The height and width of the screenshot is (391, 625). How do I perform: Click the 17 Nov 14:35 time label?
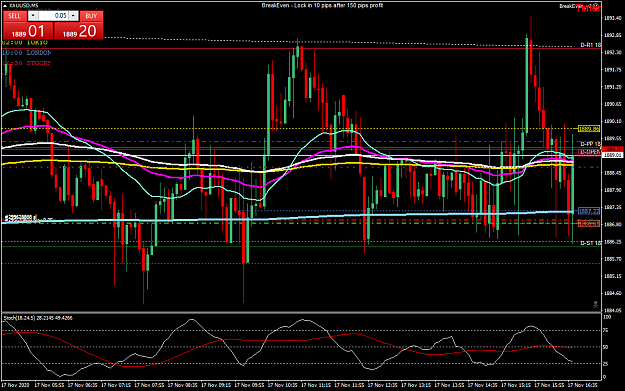[x=482, y=385]
